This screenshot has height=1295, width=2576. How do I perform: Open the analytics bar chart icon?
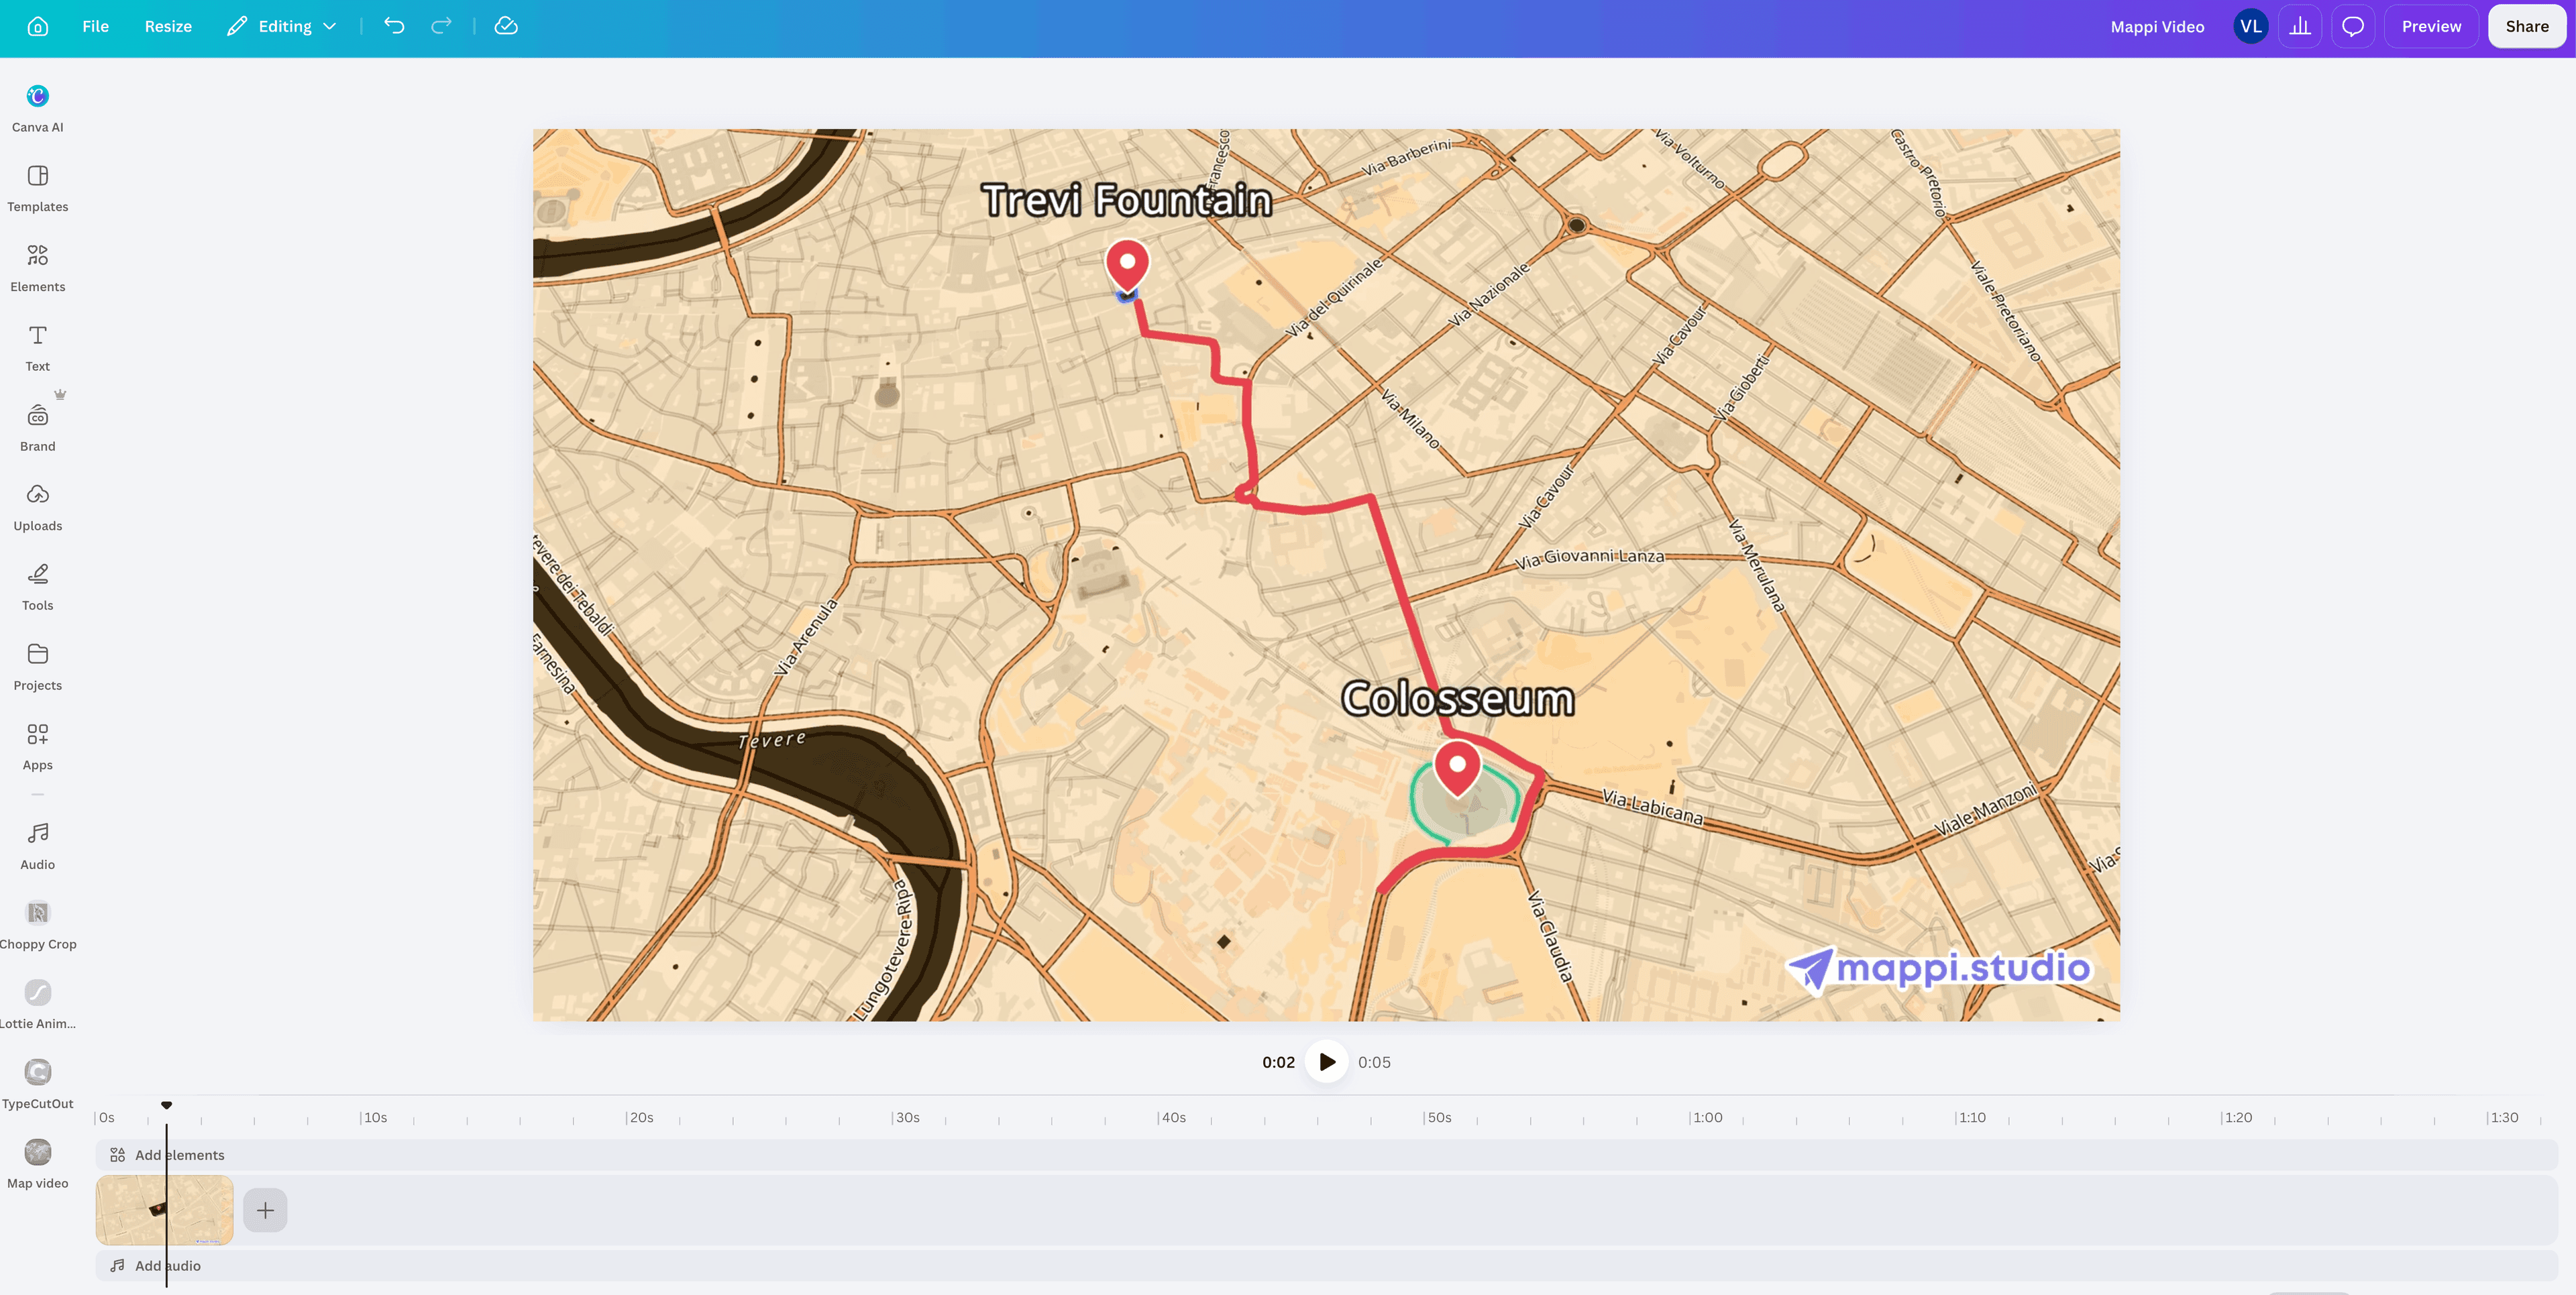pos(2300,27)
